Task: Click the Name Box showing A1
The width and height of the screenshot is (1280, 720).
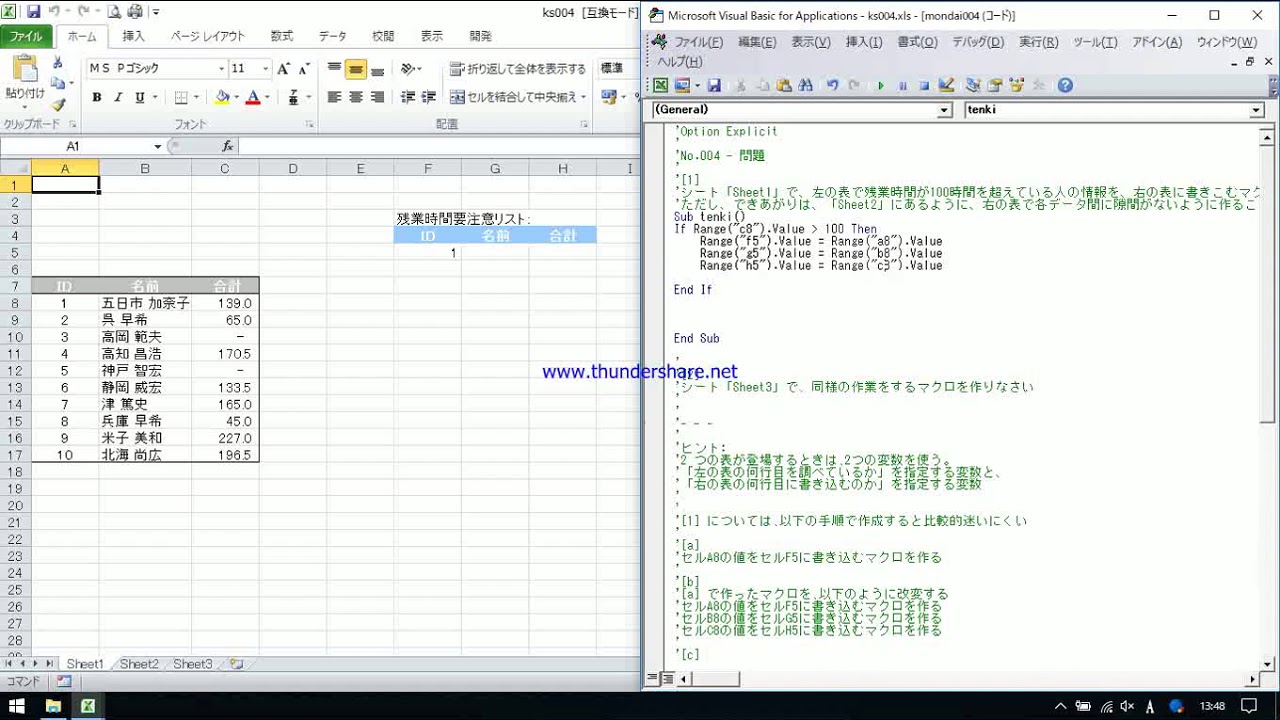Action: (73, 146)
